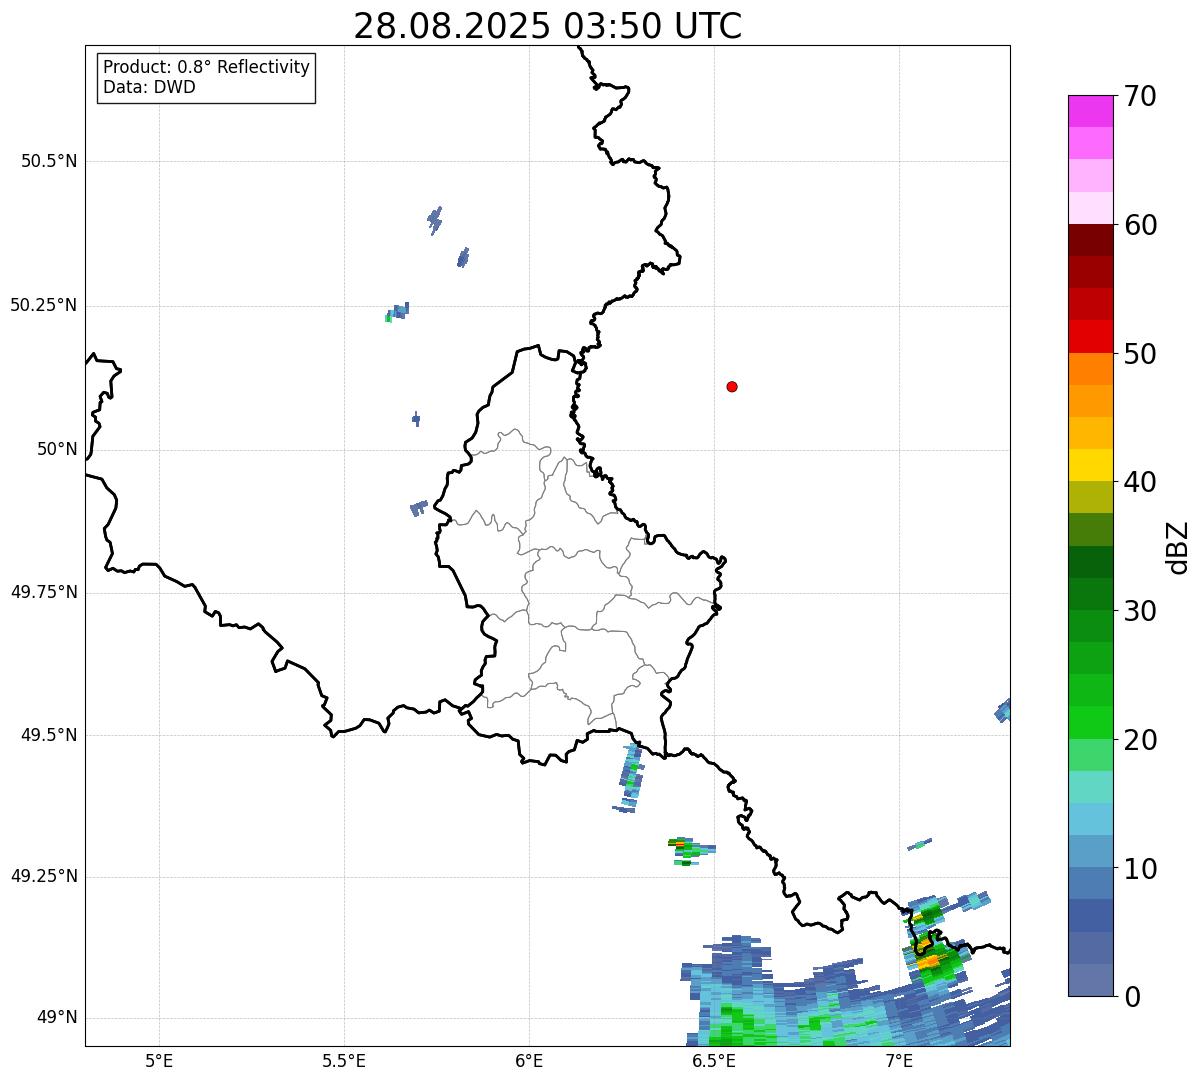Screen dimensions: 1202x1081
Task: Click the '5.5°E' longitude label
Action: tap(344, 1060)
